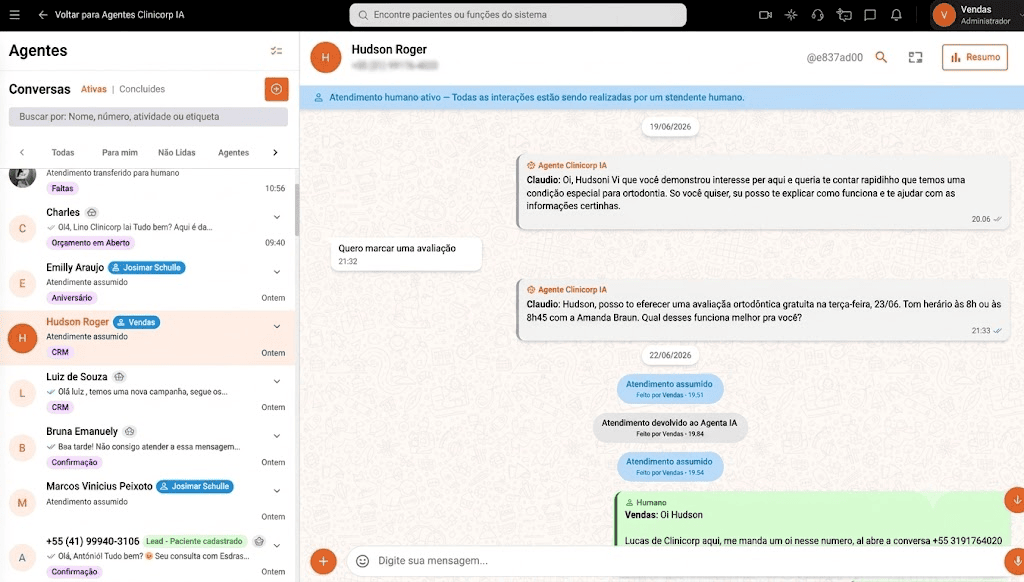Open the Luiz de Souza conversation
Screen dimensions: 1024x582
148,392
